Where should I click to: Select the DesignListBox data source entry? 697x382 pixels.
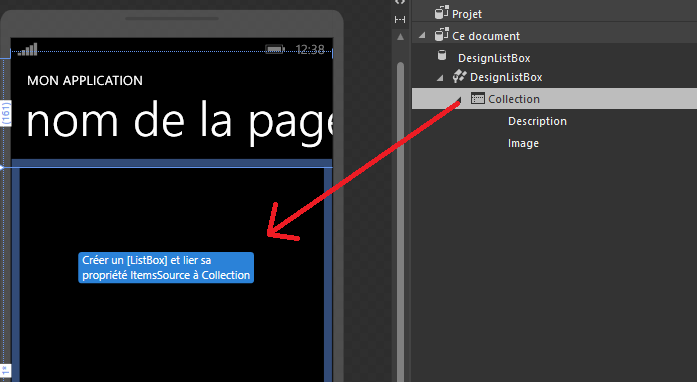(x=494, y=58)
